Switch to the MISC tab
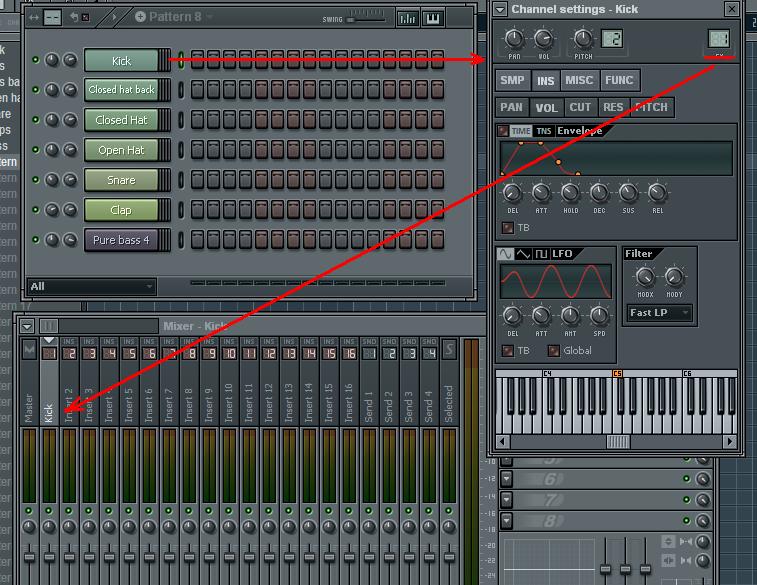Image resolution: width=757 pixels, height=585 pixels. coord(579,81)
